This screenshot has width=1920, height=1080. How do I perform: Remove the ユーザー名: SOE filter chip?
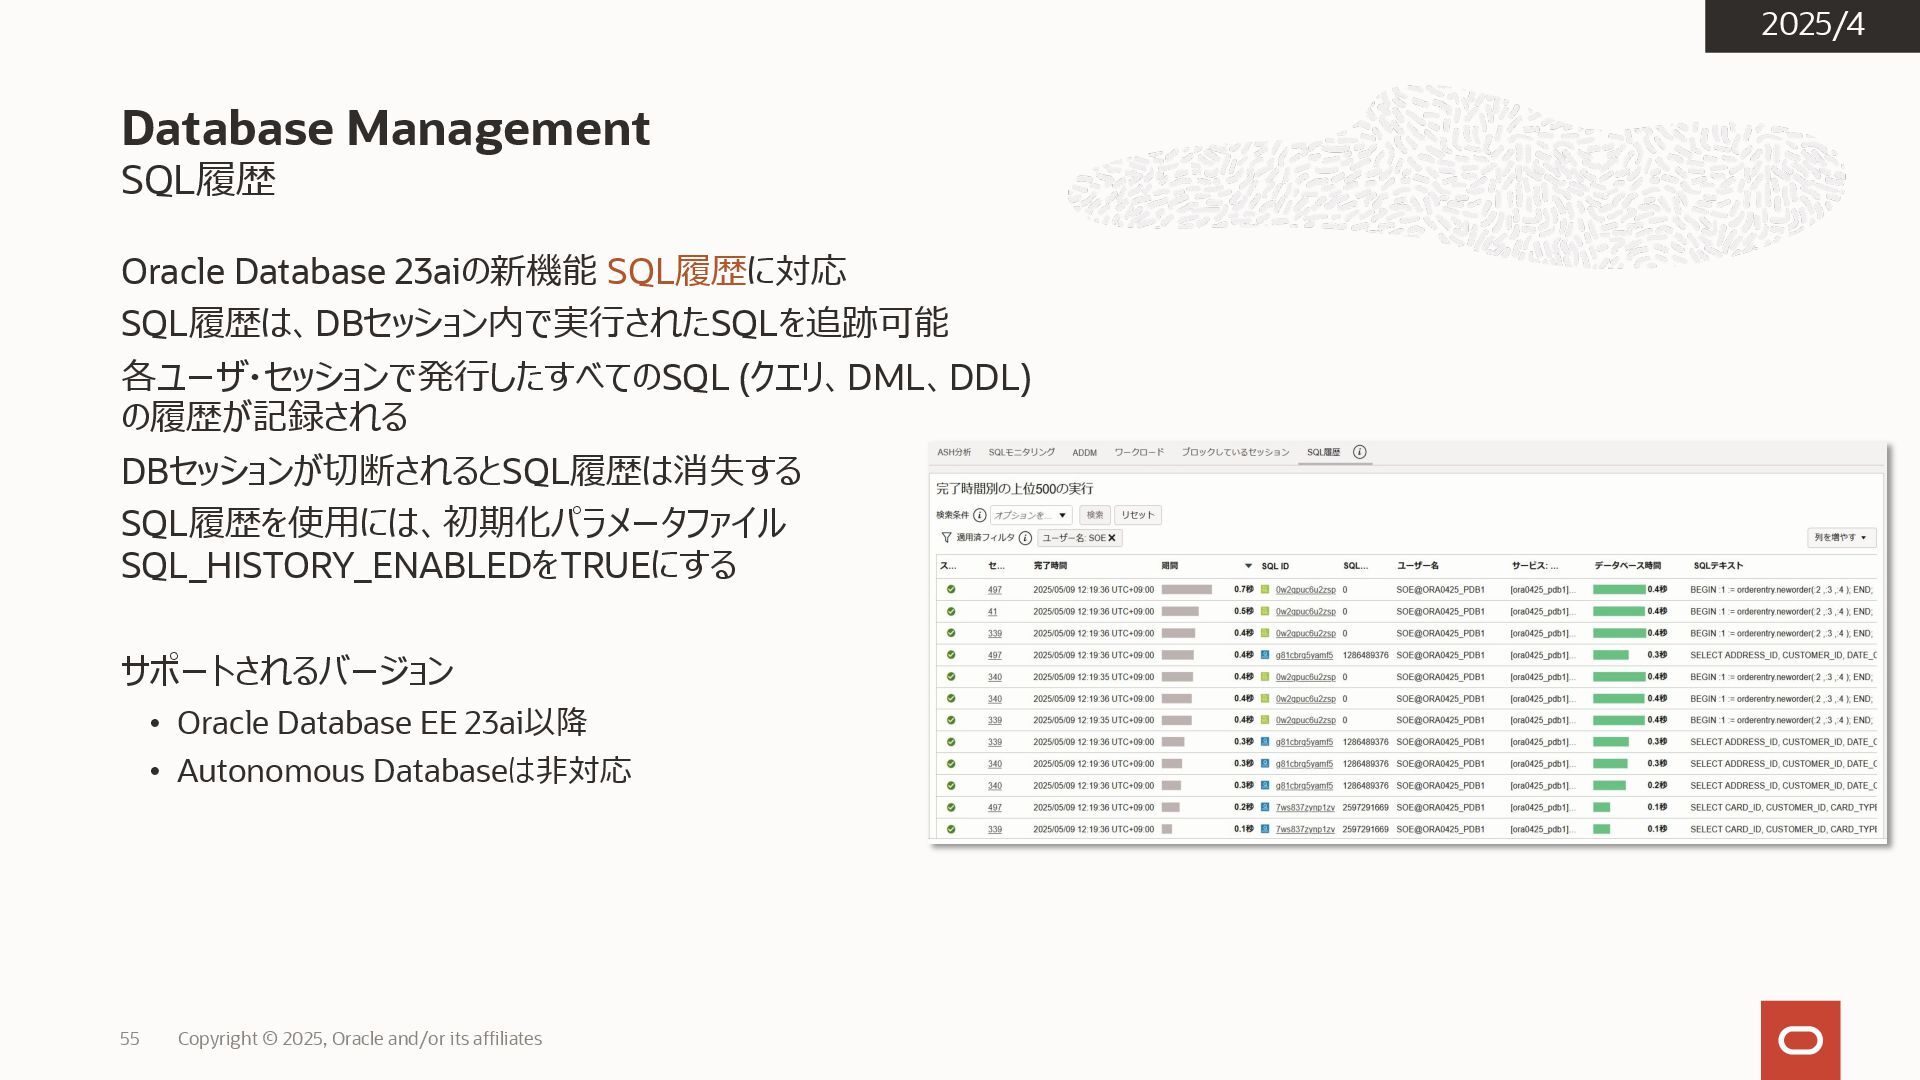tap(1111, 538)
